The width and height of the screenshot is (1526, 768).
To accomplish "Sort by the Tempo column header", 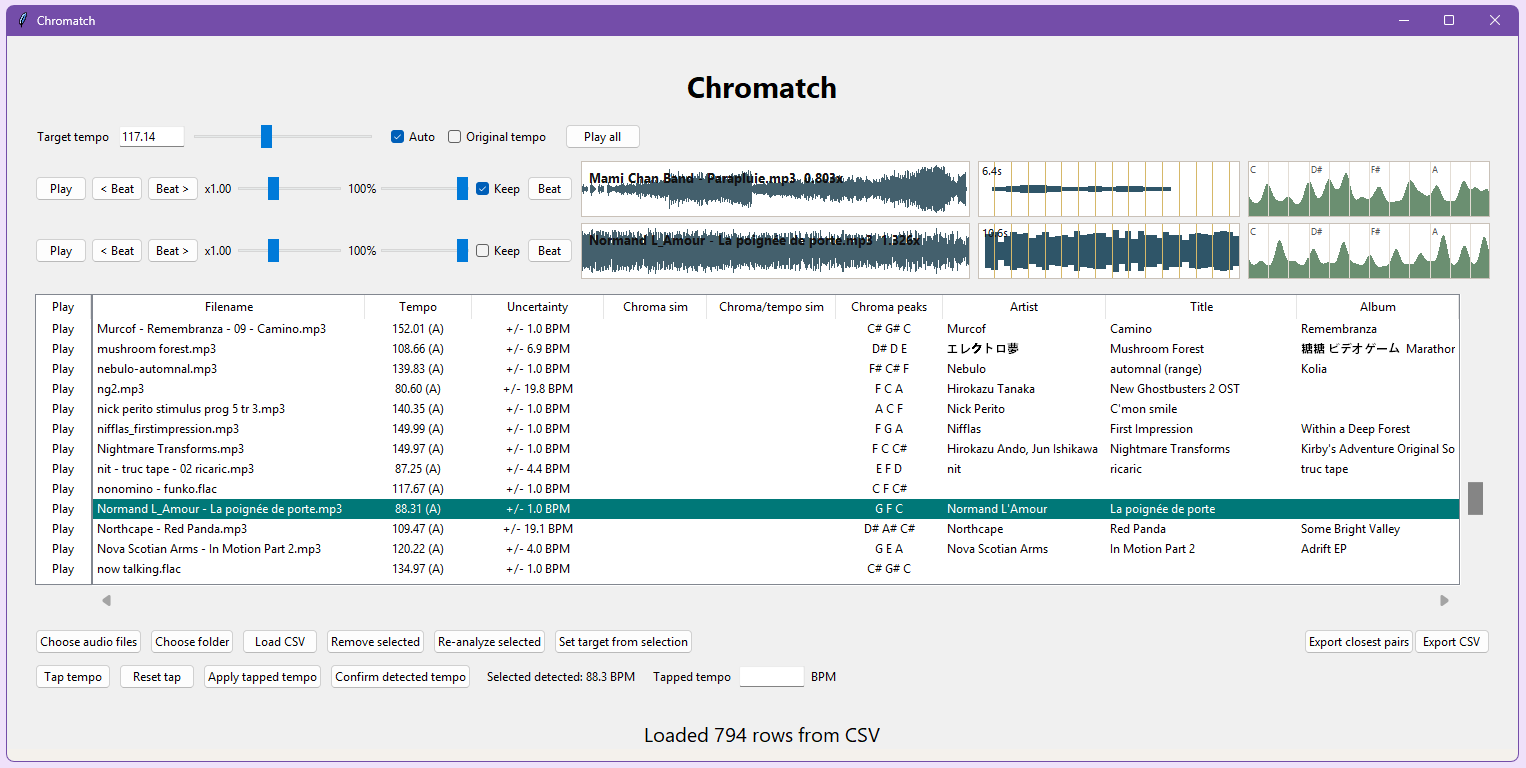I will pos(418,307).
